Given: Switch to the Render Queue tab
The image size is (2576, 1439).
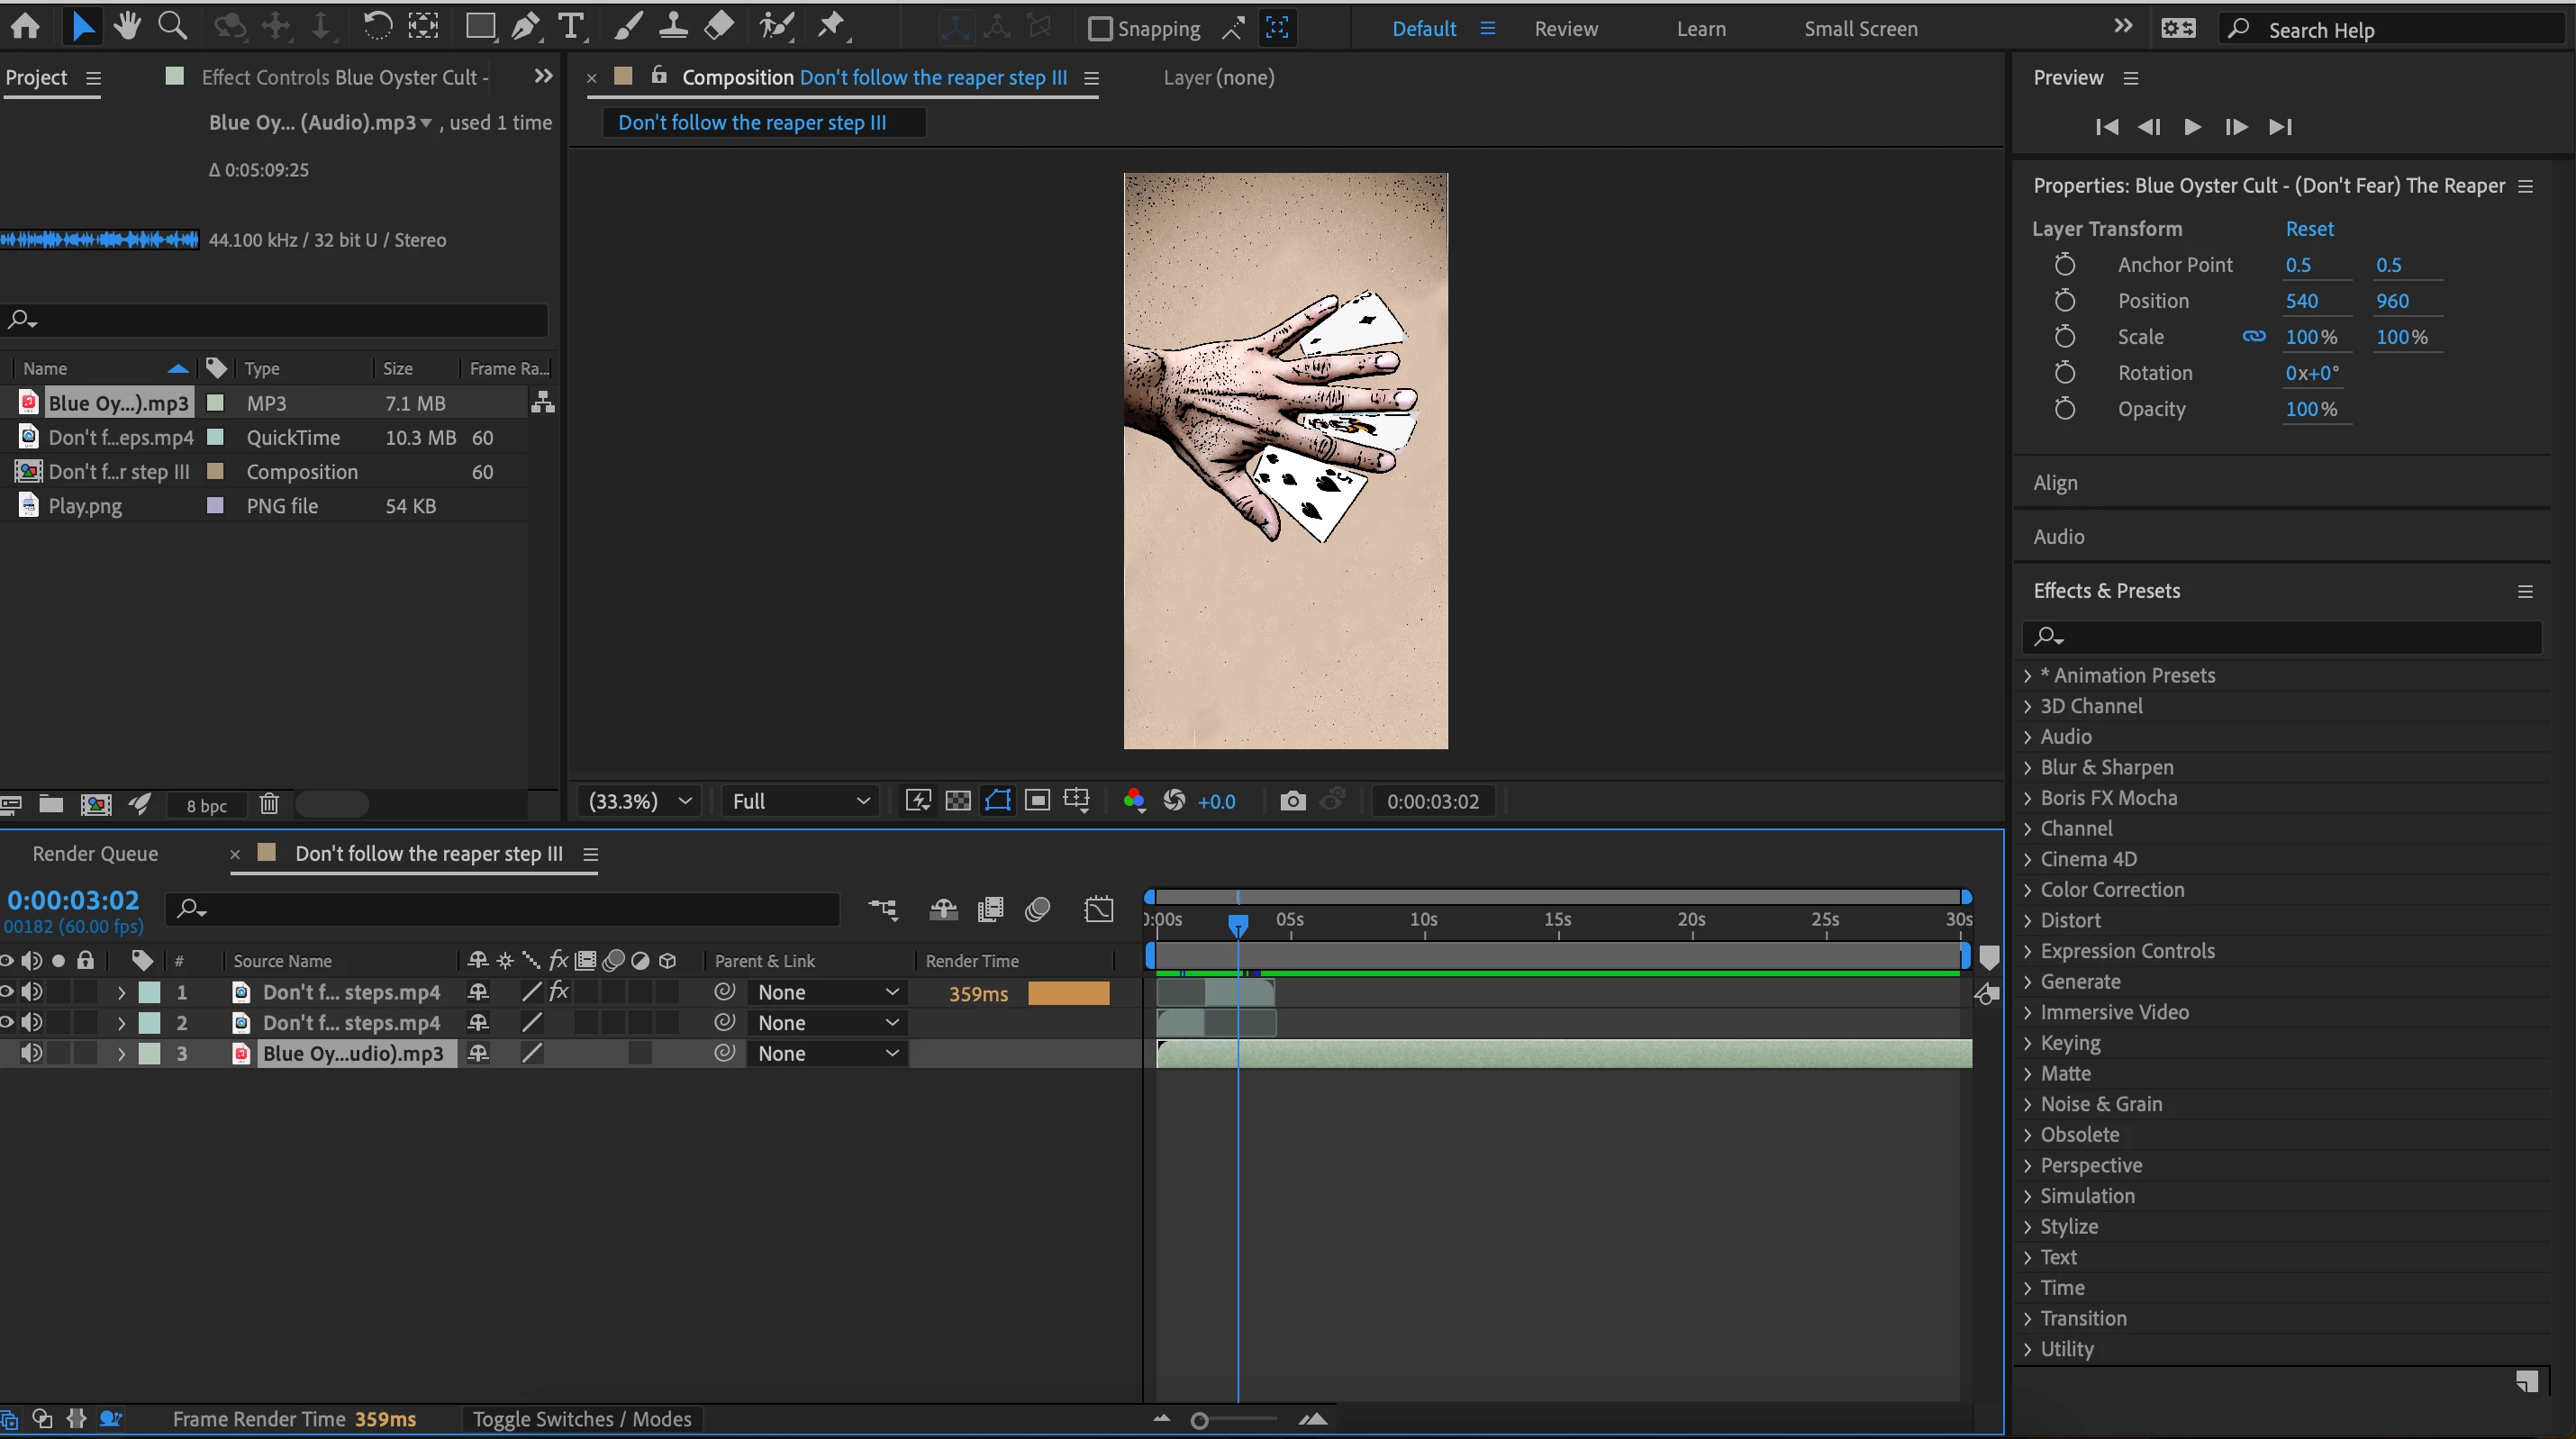Looking at the screenshot, I should pos(95,853).
